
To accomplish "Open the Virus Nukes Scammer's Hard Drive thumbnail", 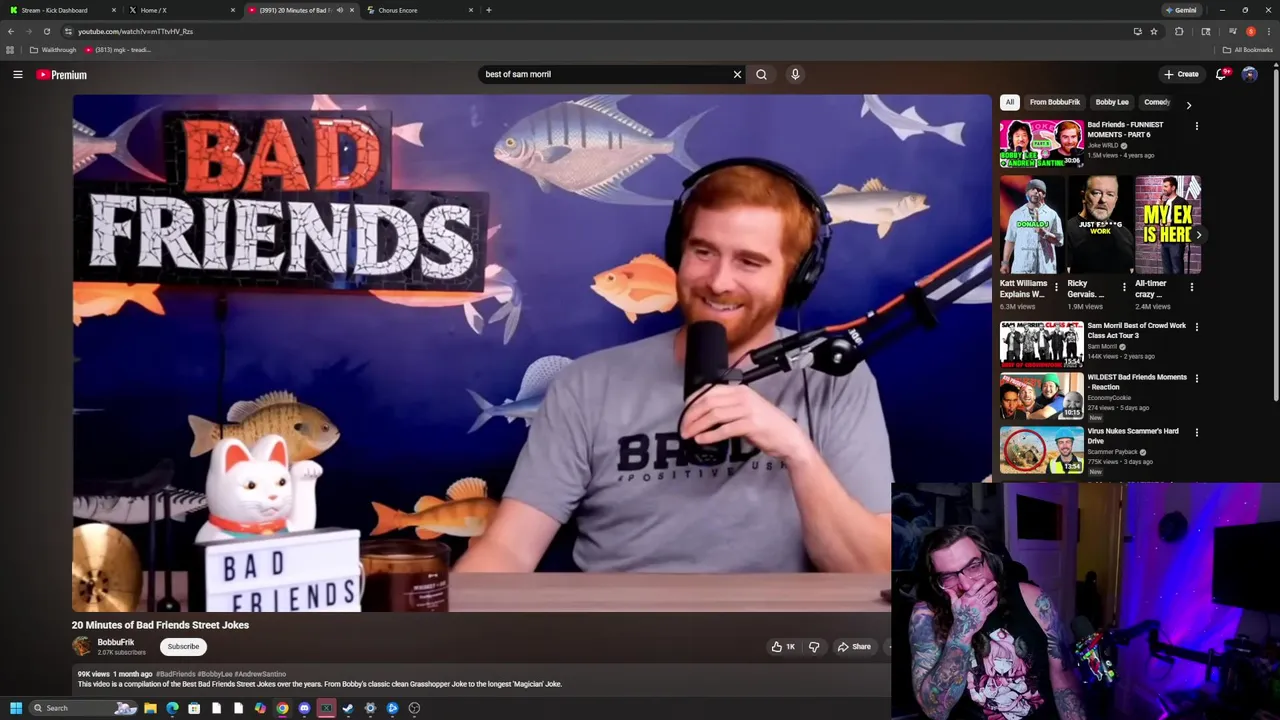I will point(1041,450).
